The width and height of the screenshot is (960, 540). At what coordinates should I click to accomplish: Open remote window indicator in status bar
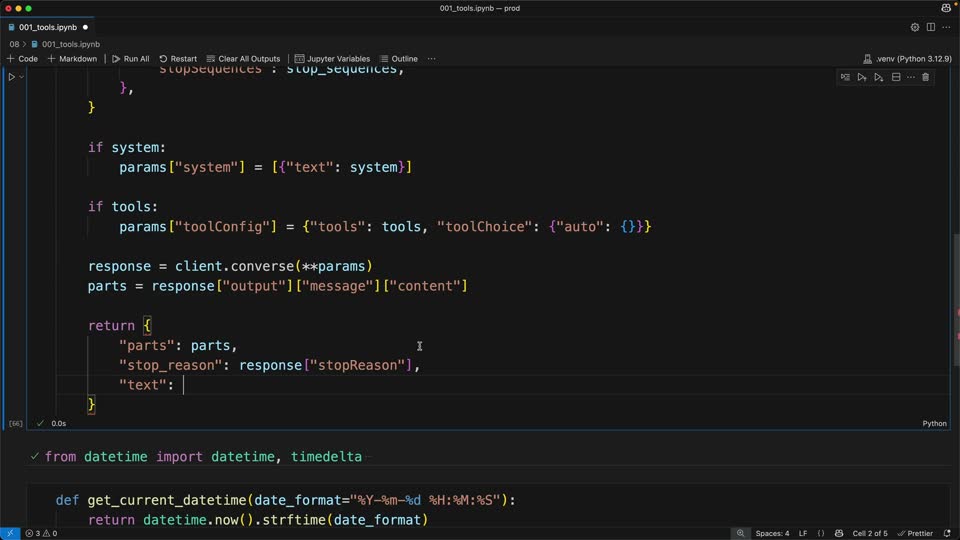[10, 533]
